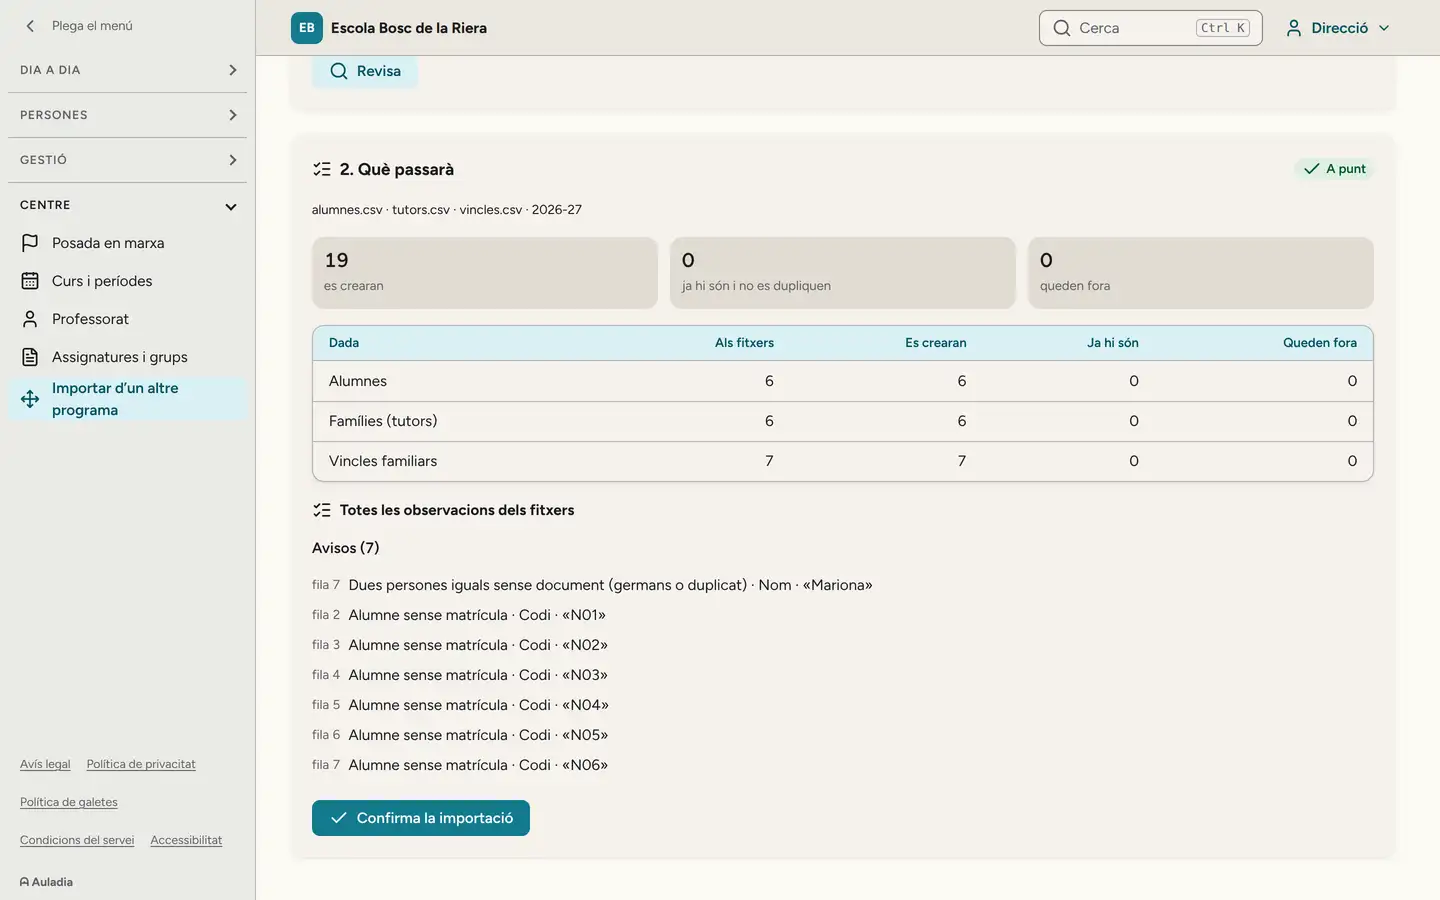Screen dimensions: 1440x900
Task: Confirm the import with Confirma la importació
Action: pyautogui.click(x=421, y=818)
